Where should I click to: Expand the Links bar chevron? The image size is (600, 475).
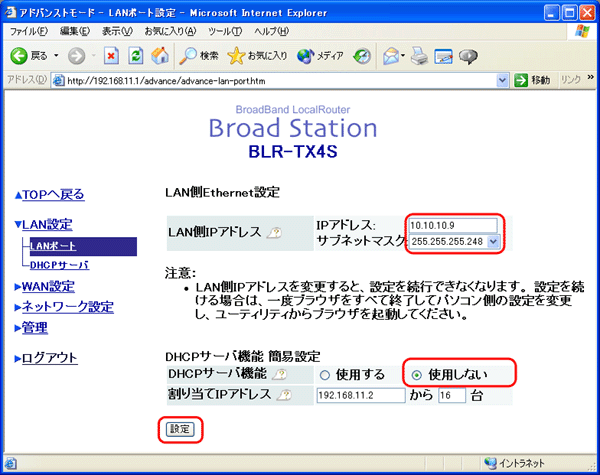(590, 78)
